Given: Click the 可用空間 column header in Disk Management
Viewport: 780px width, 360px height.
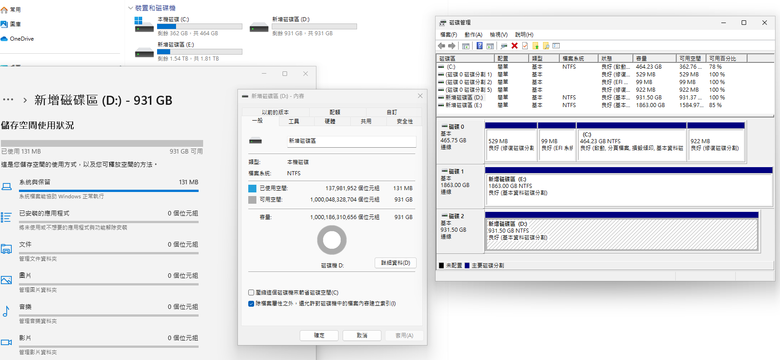Looking at the screenshot, I should [692, 59].
